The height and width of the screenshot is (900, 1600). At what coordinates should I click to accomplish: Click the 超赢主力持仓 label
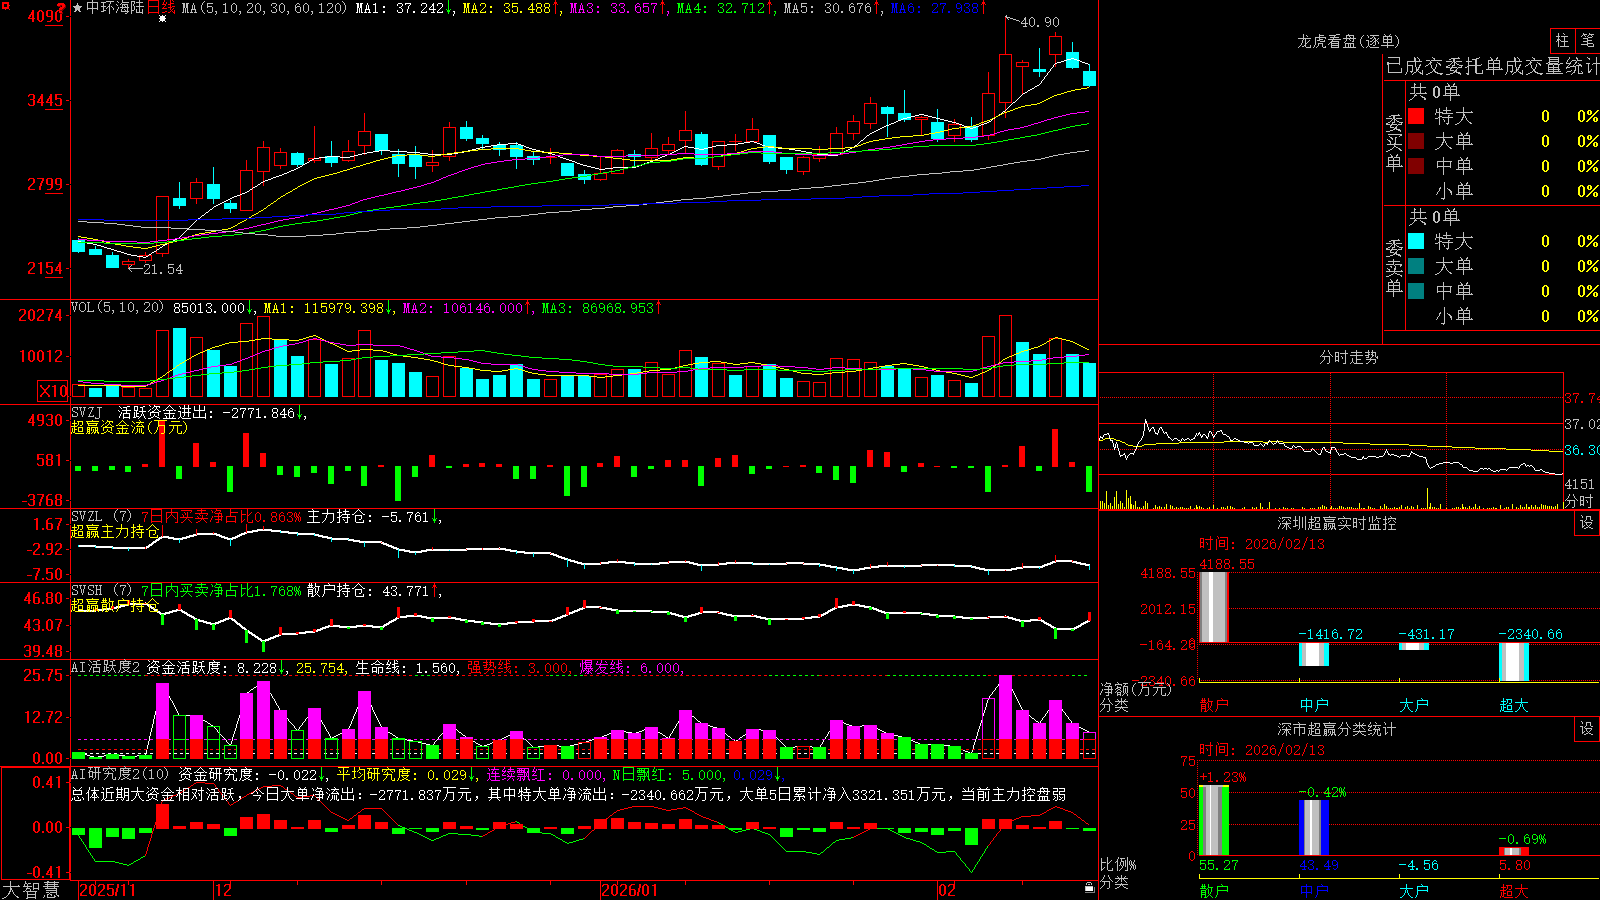coord(115,531)
